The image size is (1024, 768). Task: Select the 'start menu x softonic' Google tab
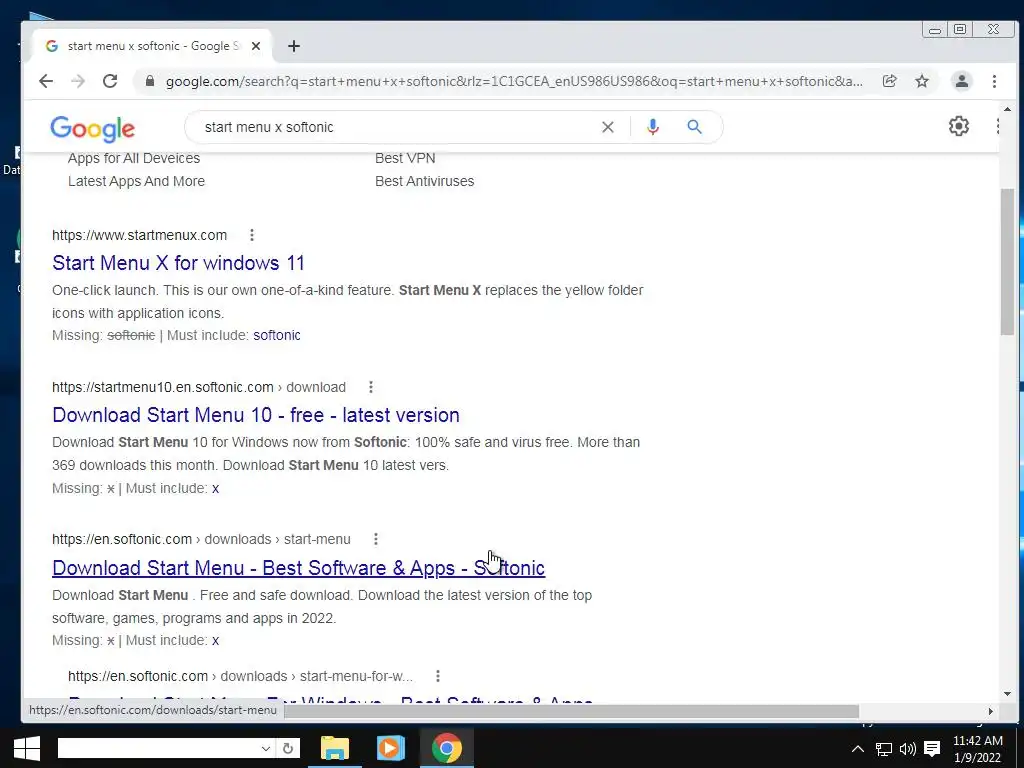[x=153, y=46]
